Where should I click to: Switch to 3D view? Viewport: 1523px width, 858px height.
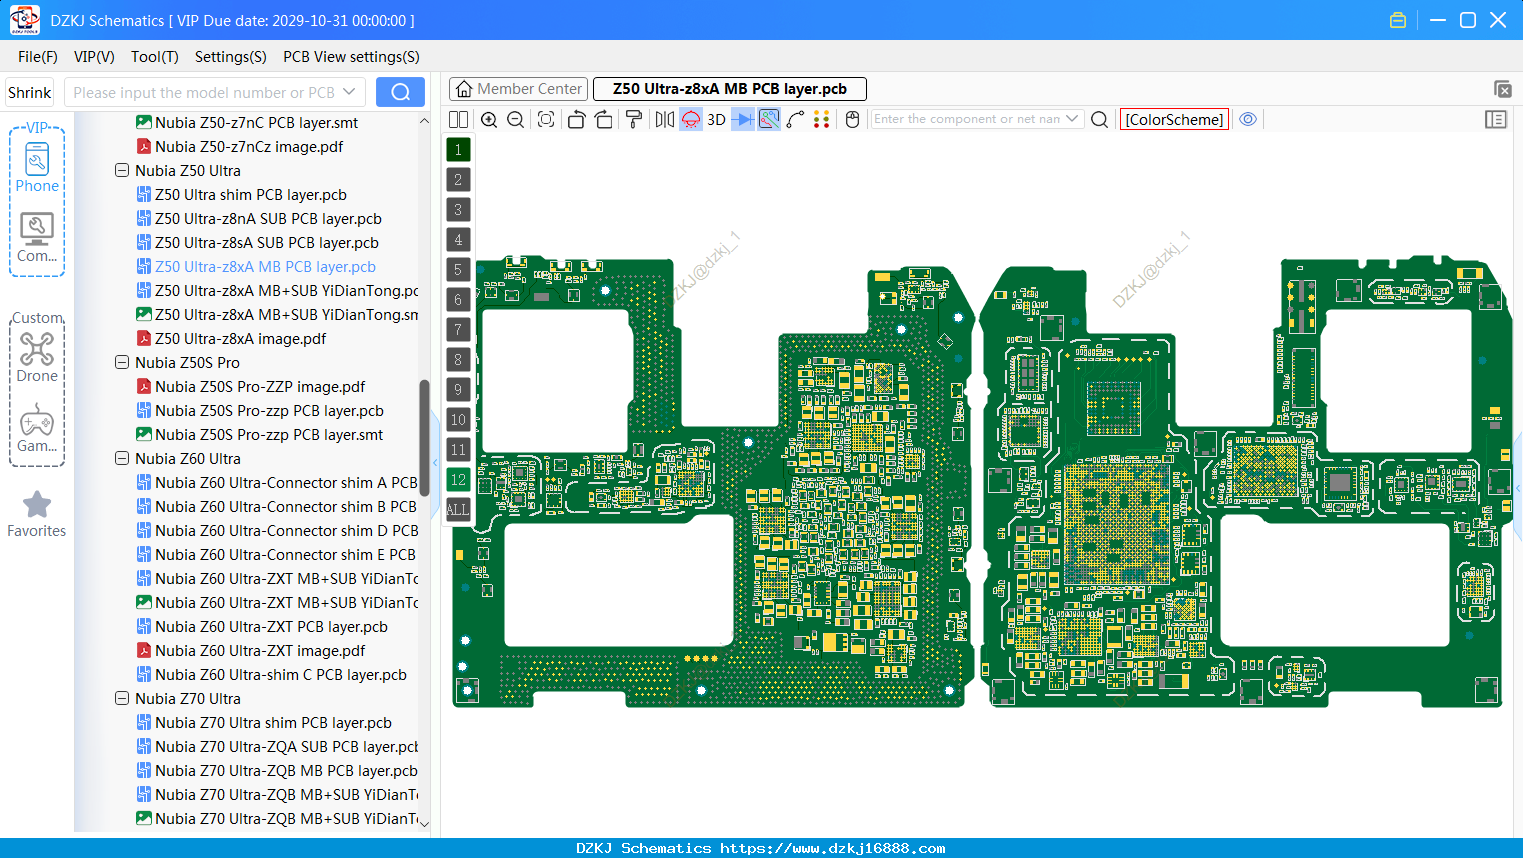pos(716,119)
